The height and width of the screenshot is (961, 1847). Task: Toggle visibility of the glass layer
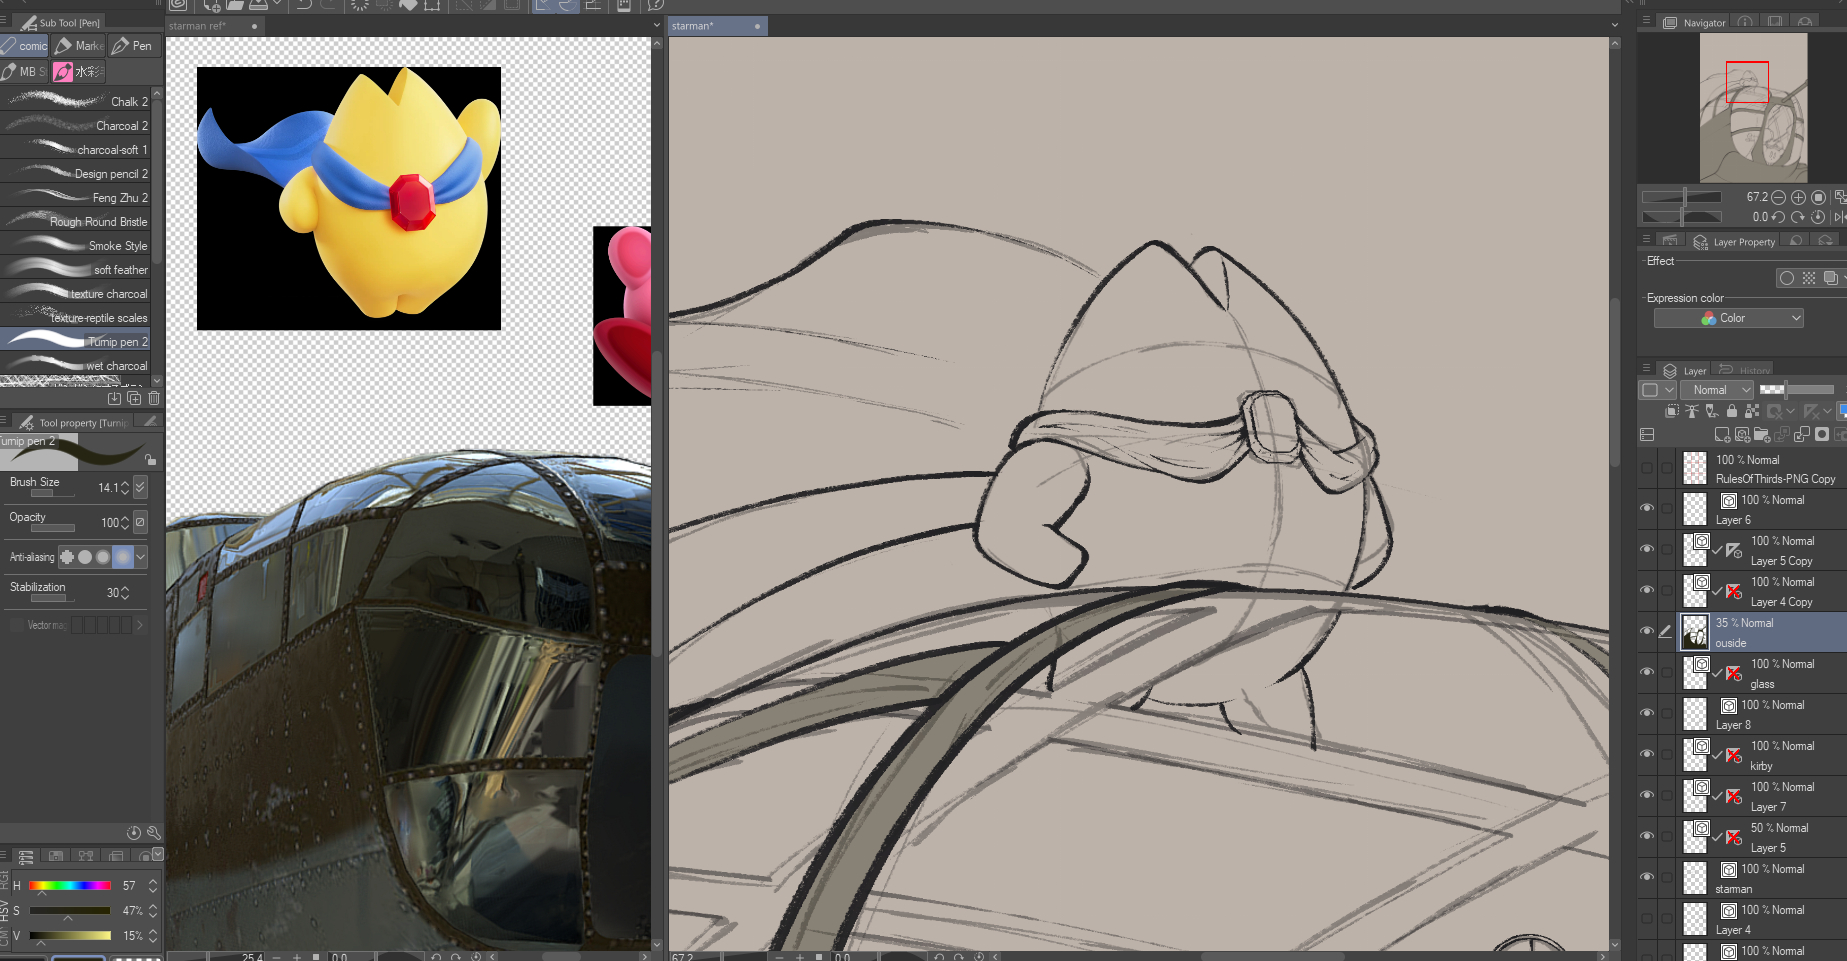(x=1647, y=672)
